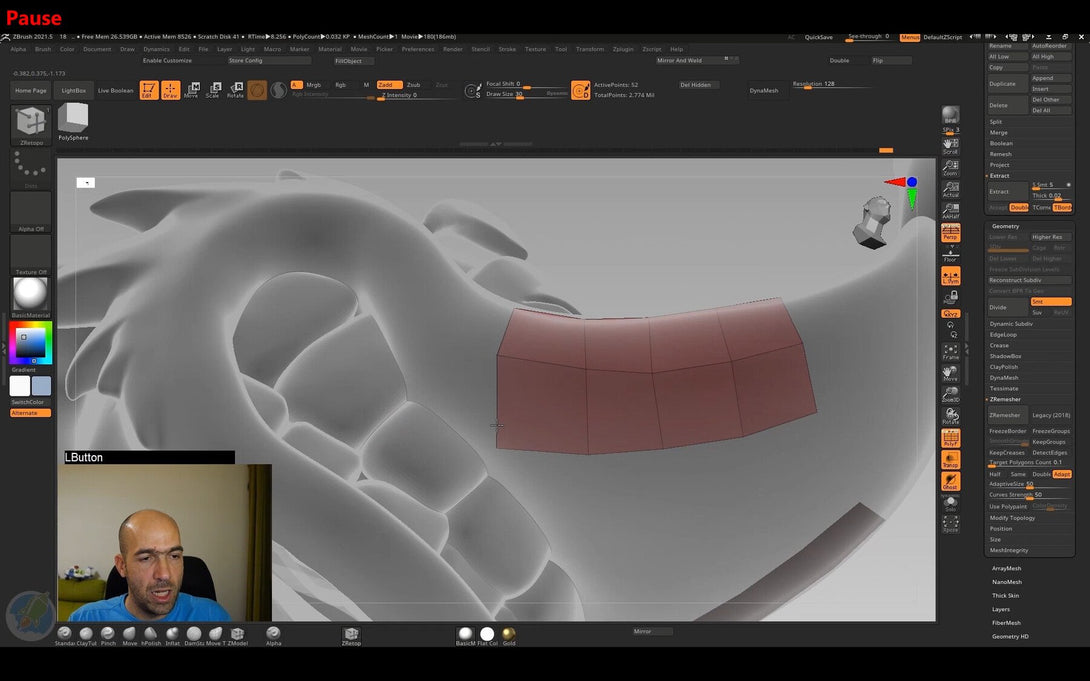The height and width of the screenshot is (681, 1090).
Task: Select the Standard brush at bottom shelf
Action: coord(65,634)
